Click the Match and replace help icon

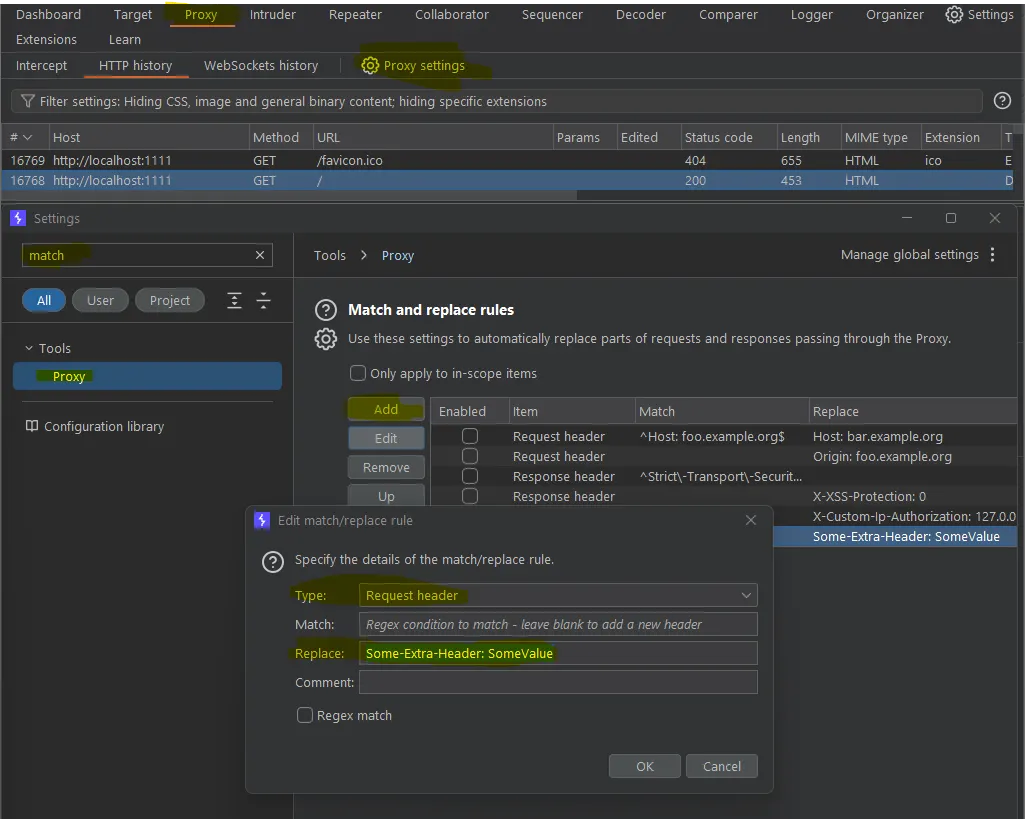click(x=326, y=310)
